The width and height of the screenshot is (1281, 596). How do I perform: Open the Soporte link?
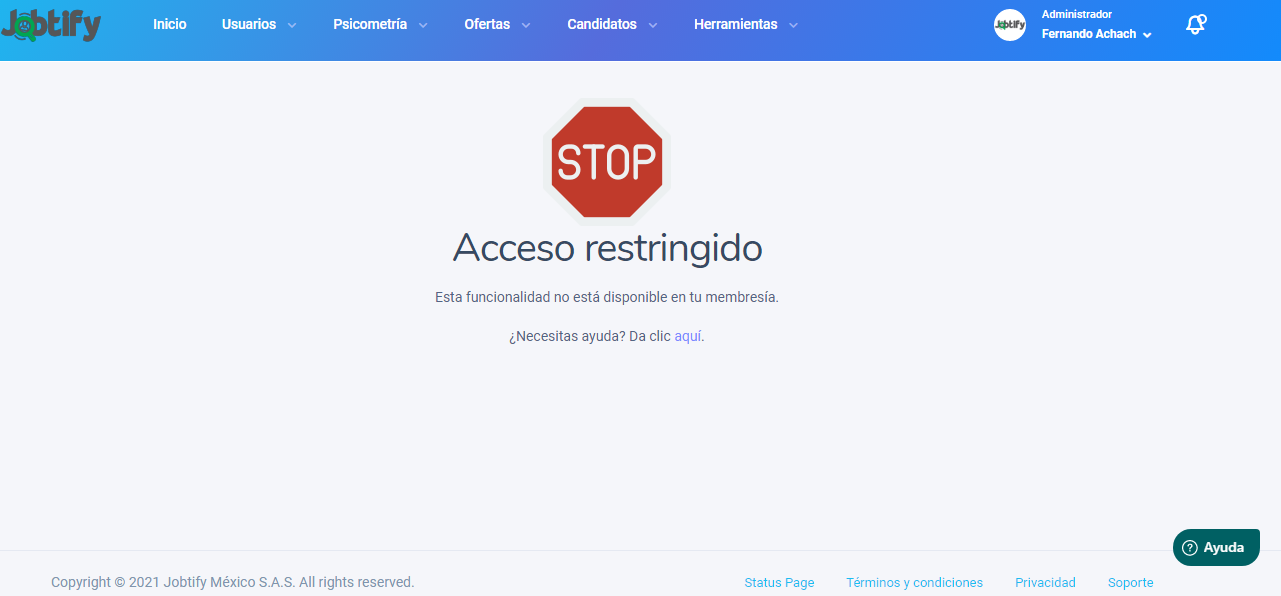(x=1130, y=582)
